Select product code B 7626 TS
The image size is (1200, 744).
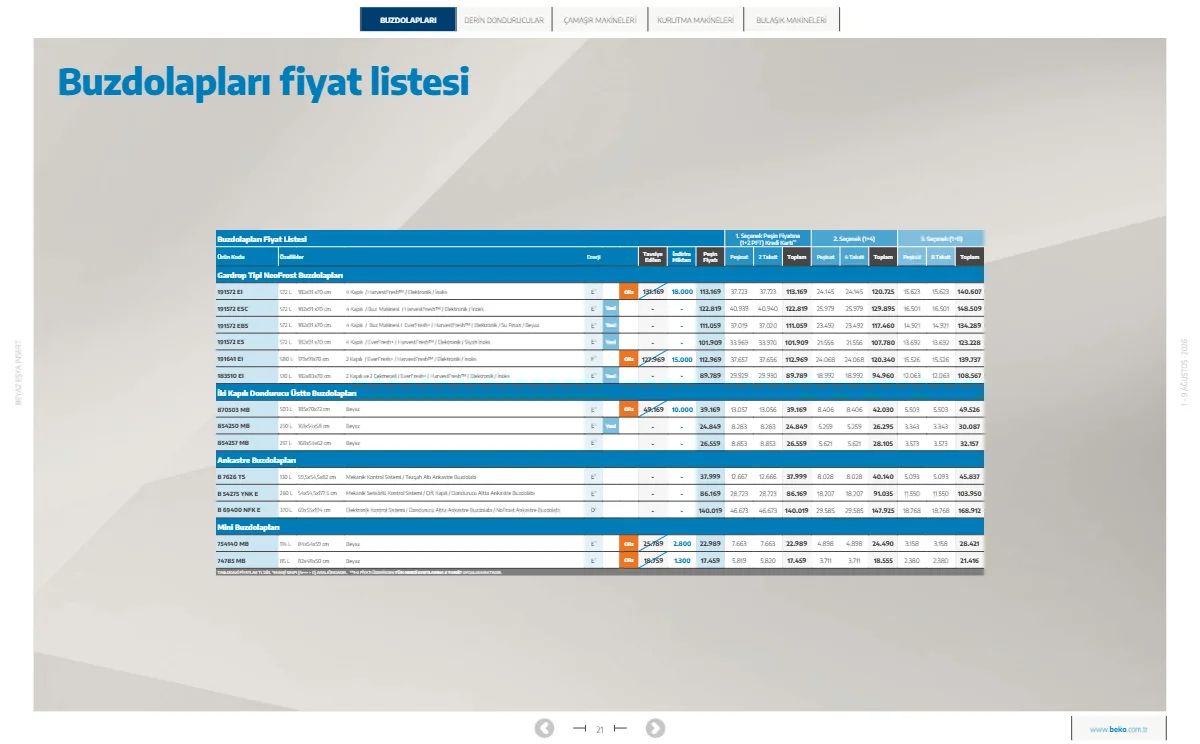click(x=231, y=476)
